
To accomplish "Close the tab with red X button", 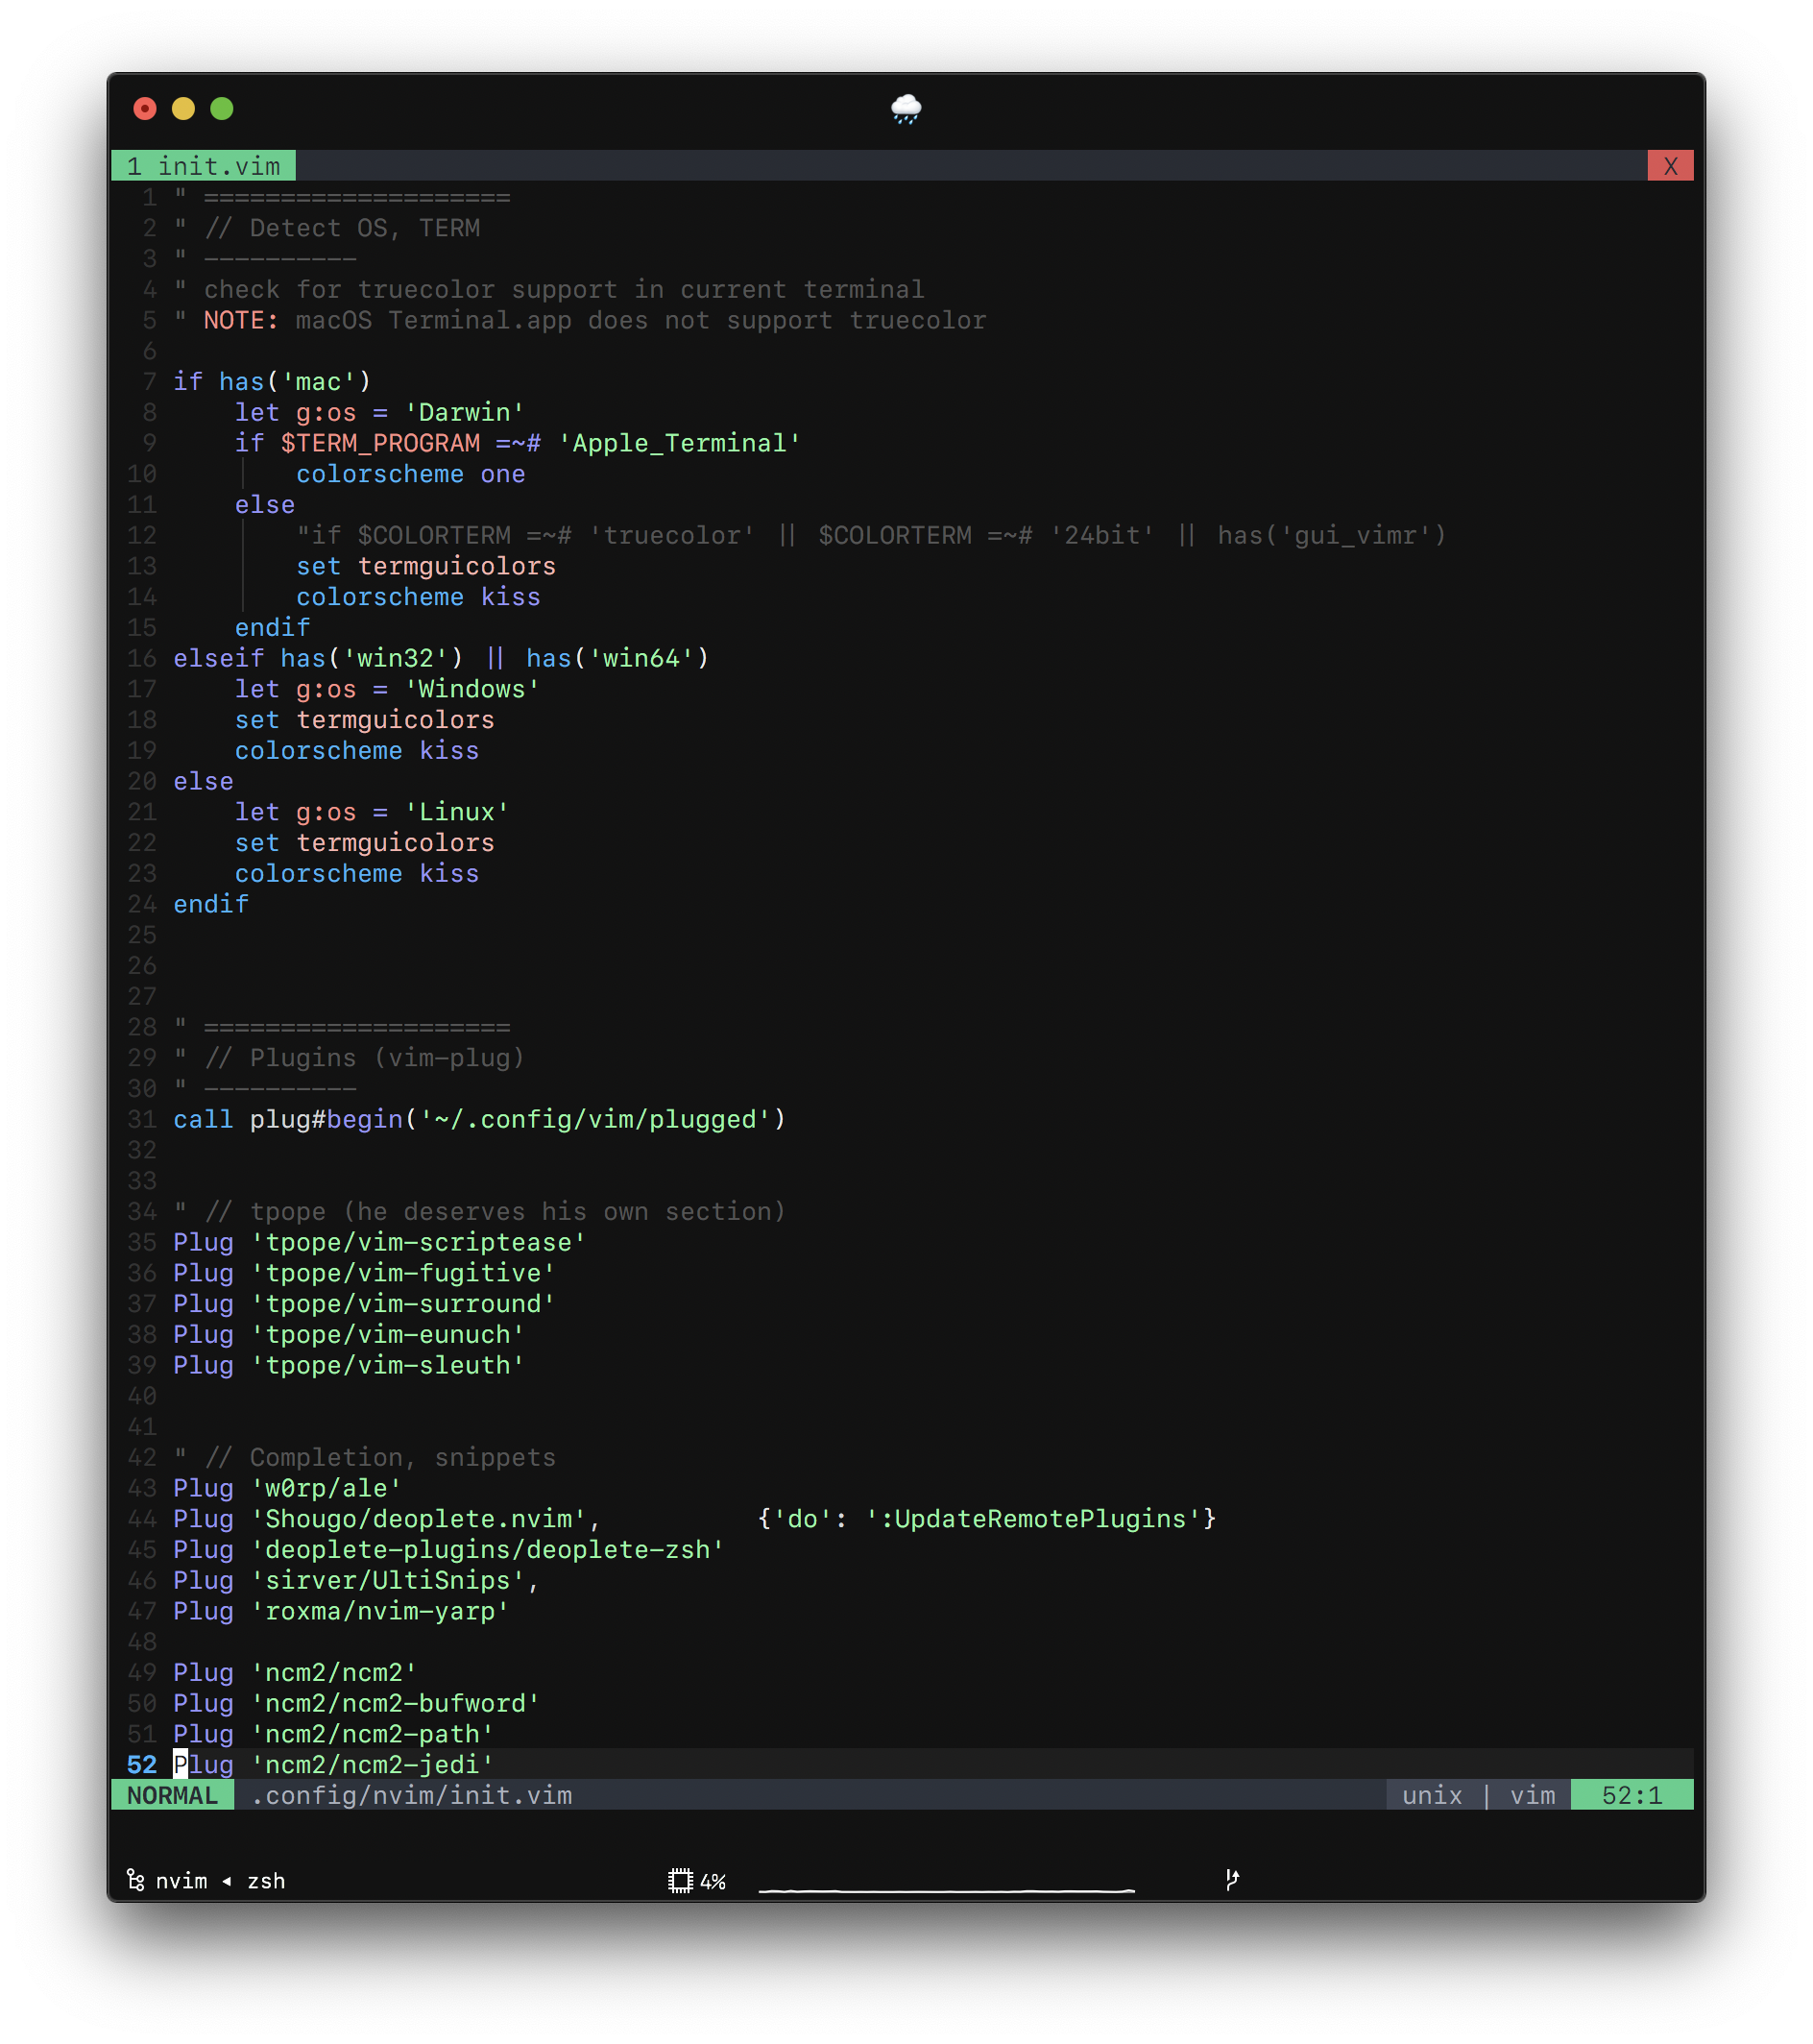I will pos(1670,166).
